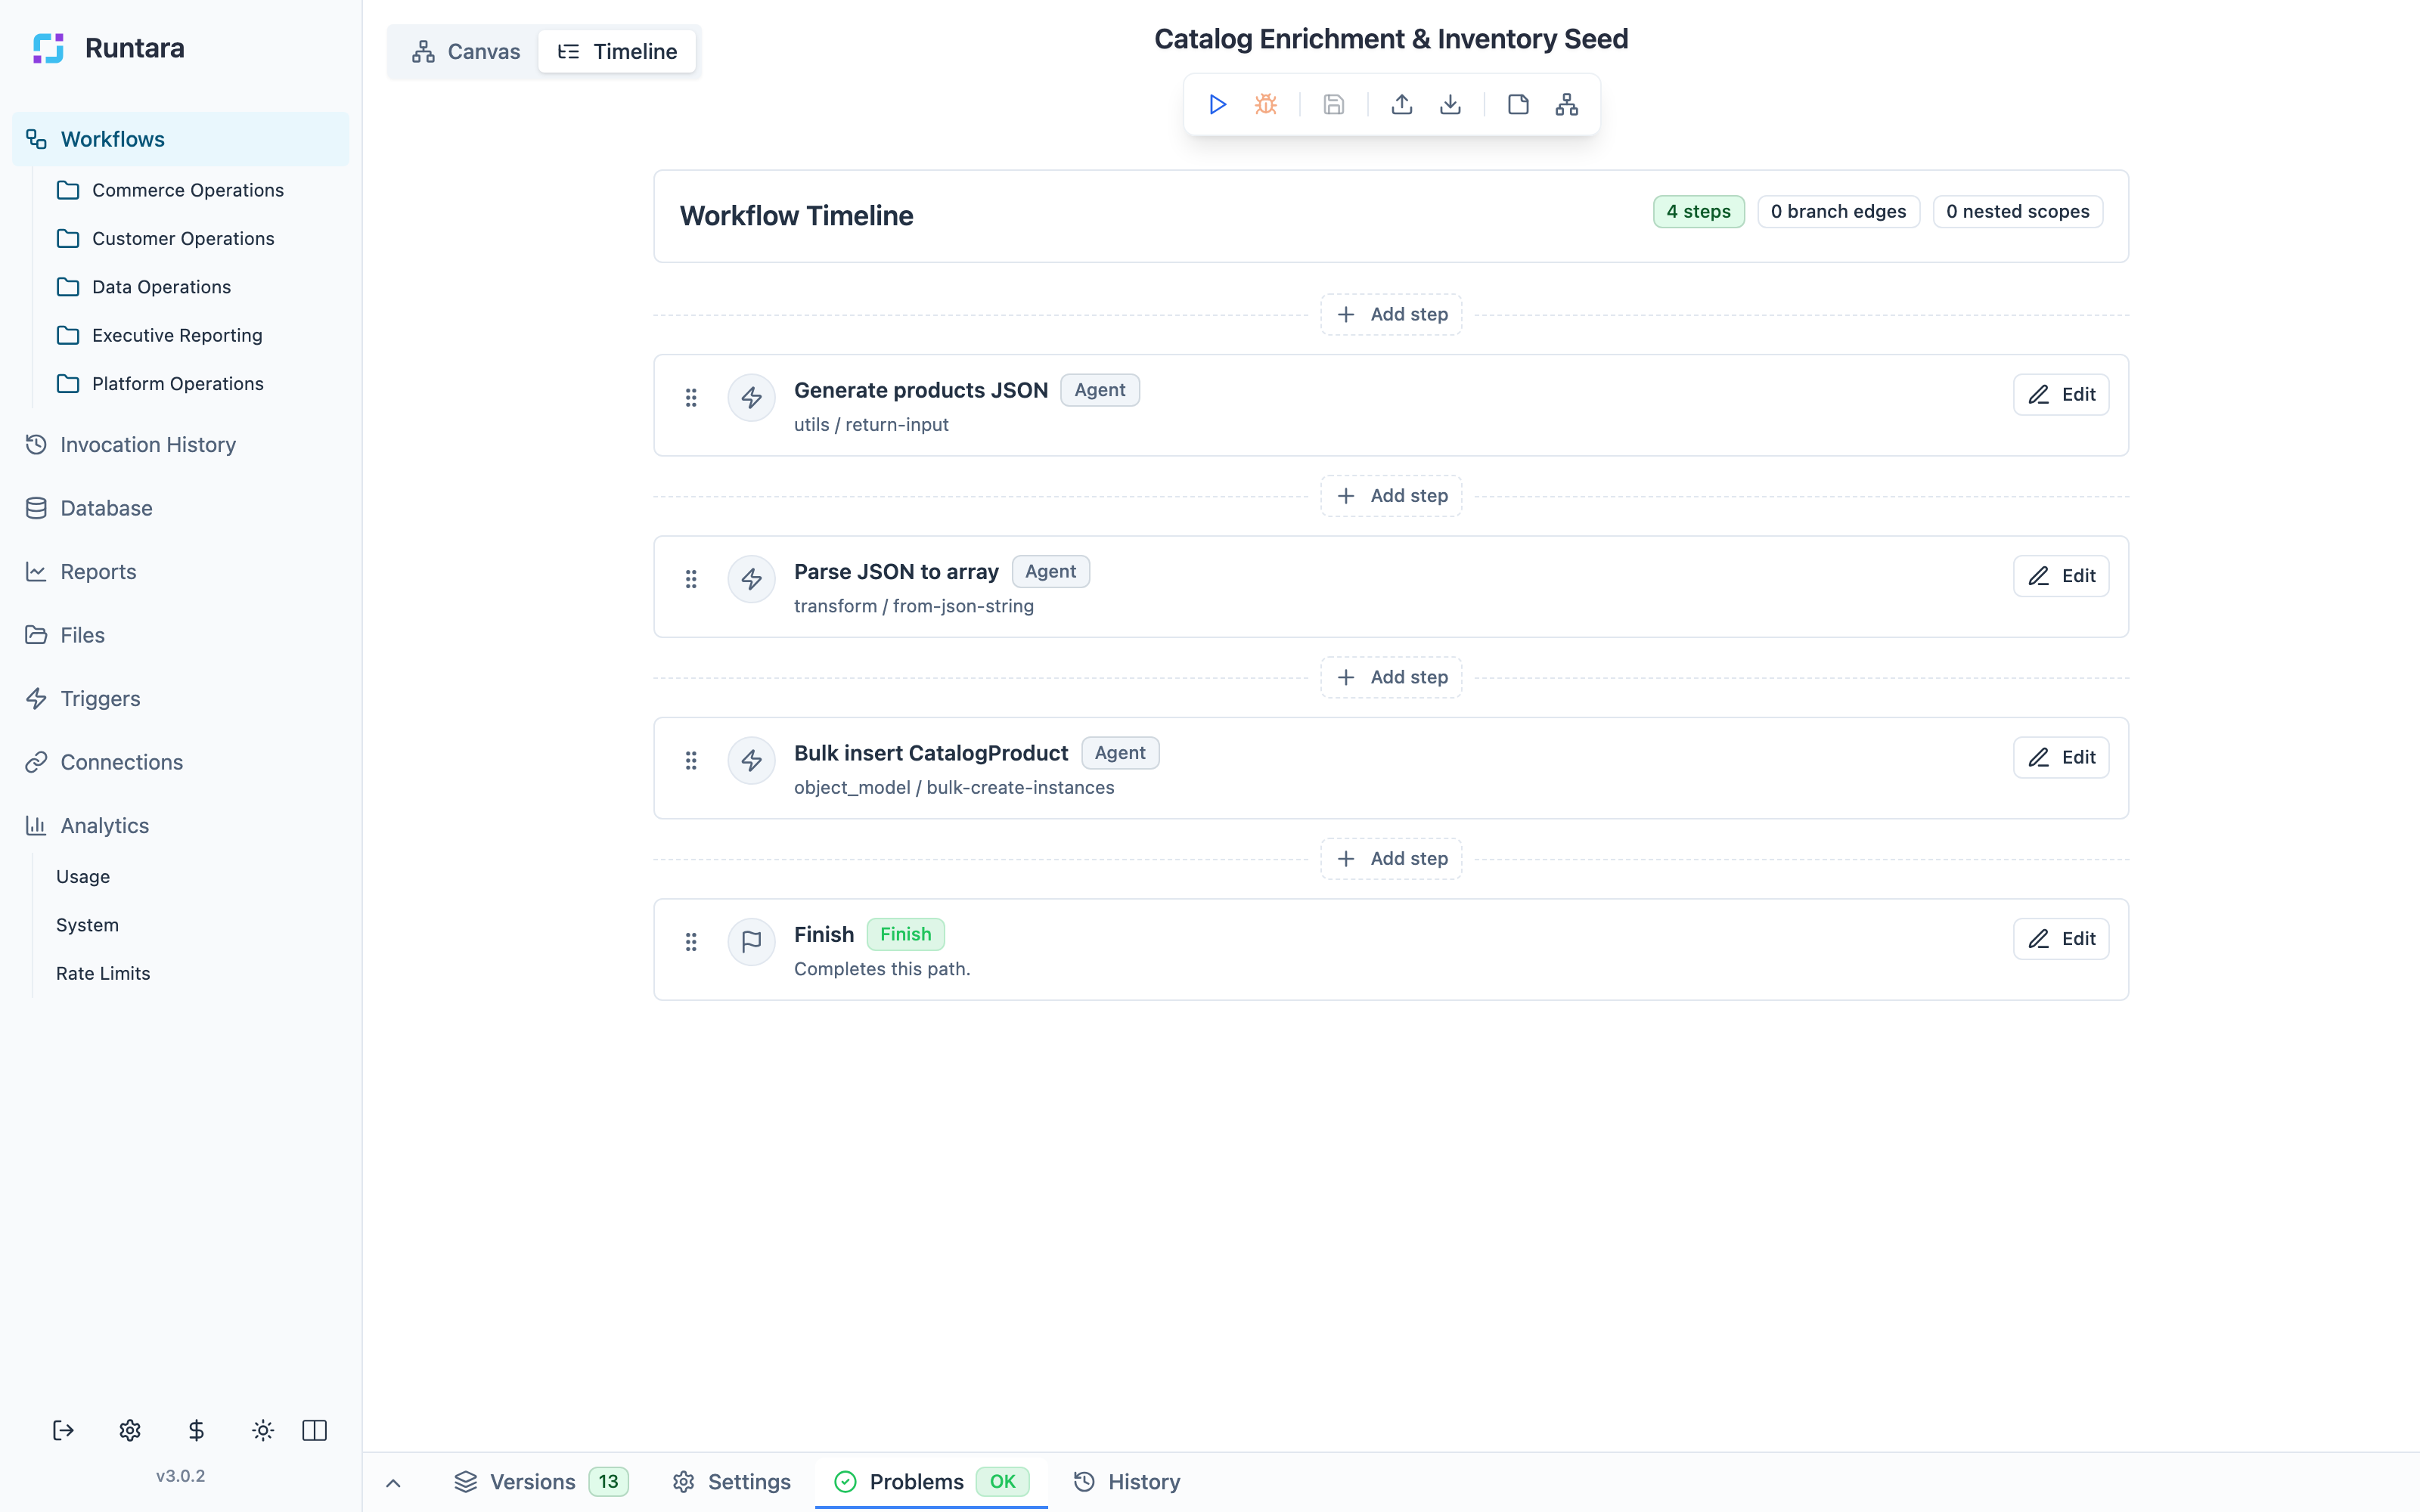Open Executive Reporting folder

click(x=177, y=335)
